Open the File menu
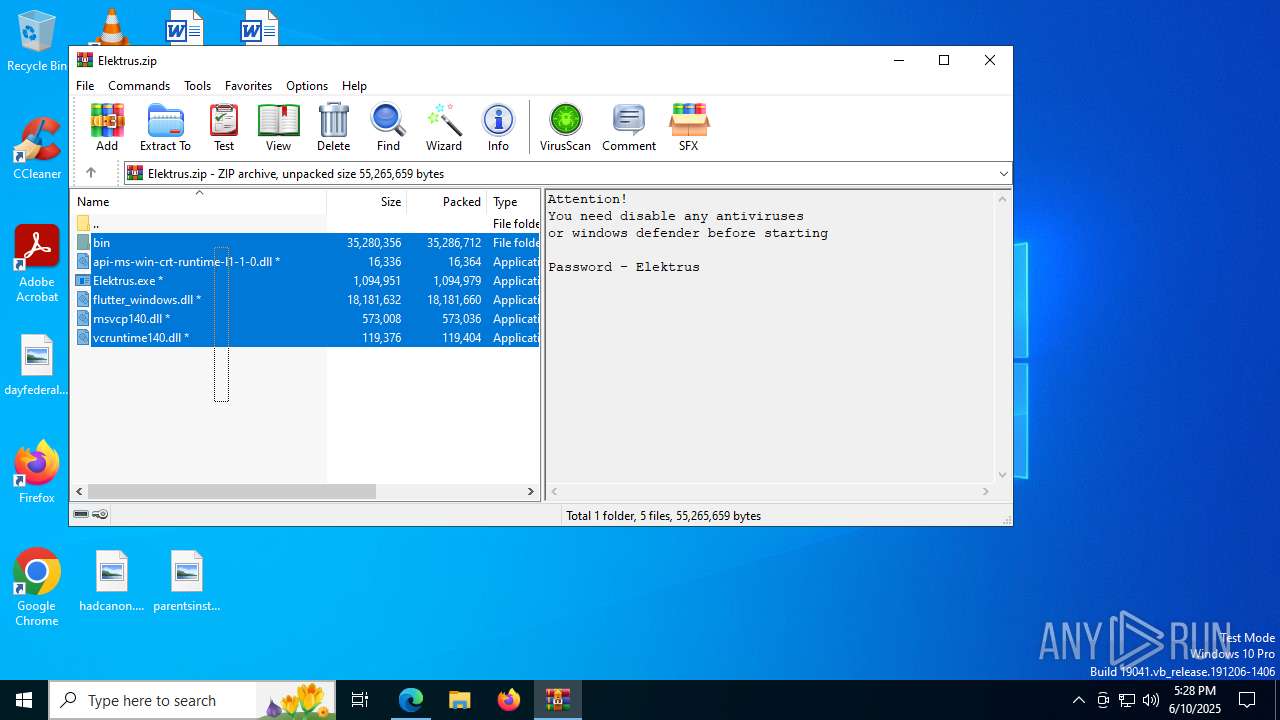The width and height of the screenshot is (1280, 720). (85, 86)
